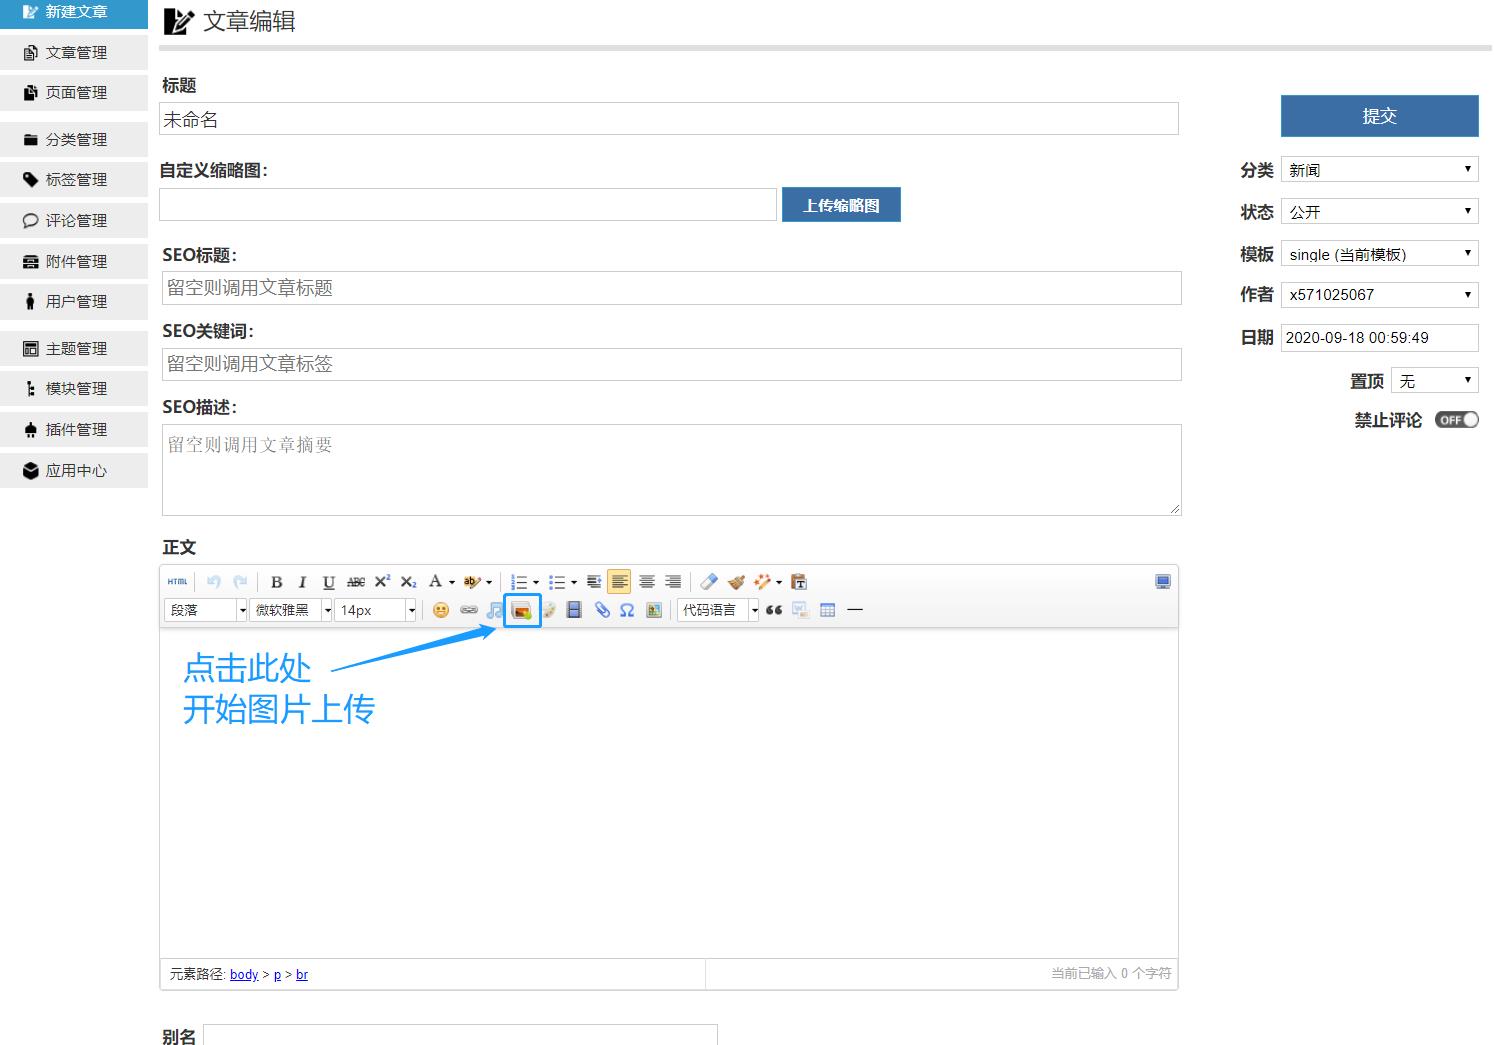Click the 提交 submit button
Screen dimensions: 1494x1045
point(1380,116)
